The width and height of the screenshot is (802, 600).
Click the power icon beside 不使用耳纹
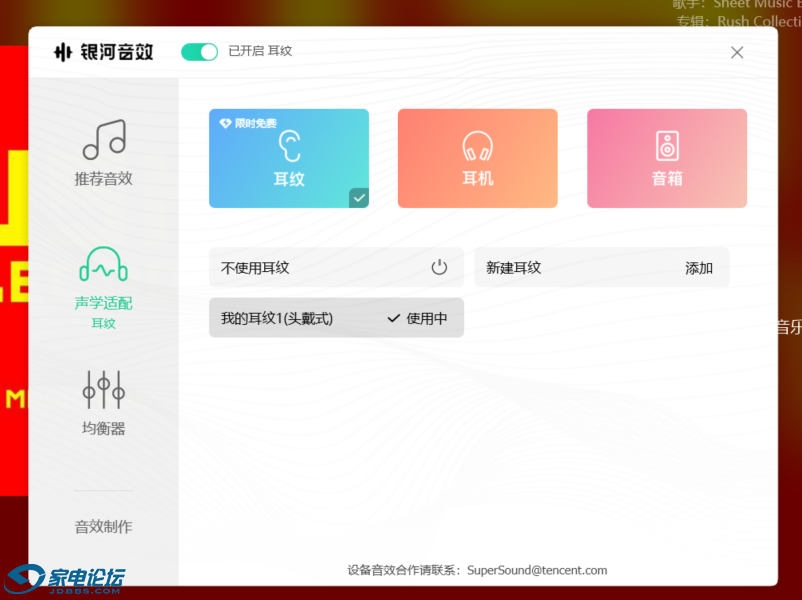(x=439, y=267)
